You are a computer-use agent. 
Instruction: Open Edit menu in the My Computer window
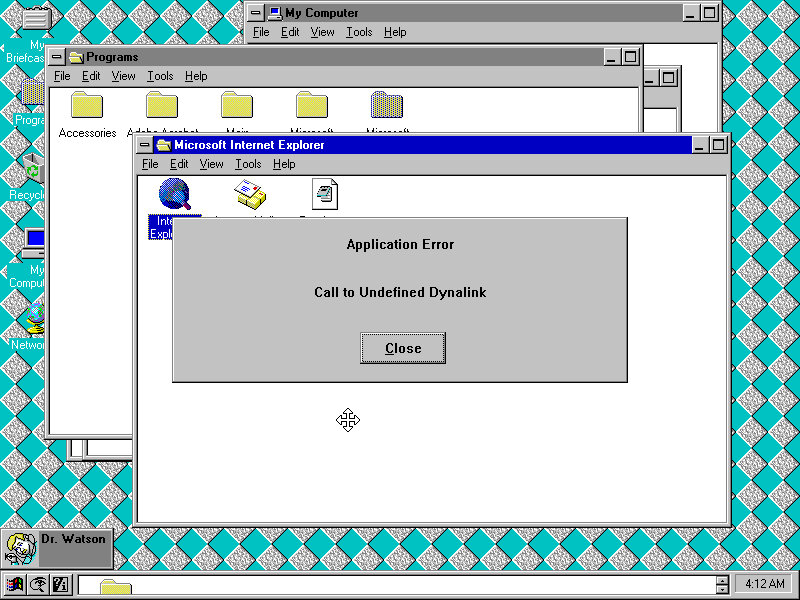tap(290, 32)
